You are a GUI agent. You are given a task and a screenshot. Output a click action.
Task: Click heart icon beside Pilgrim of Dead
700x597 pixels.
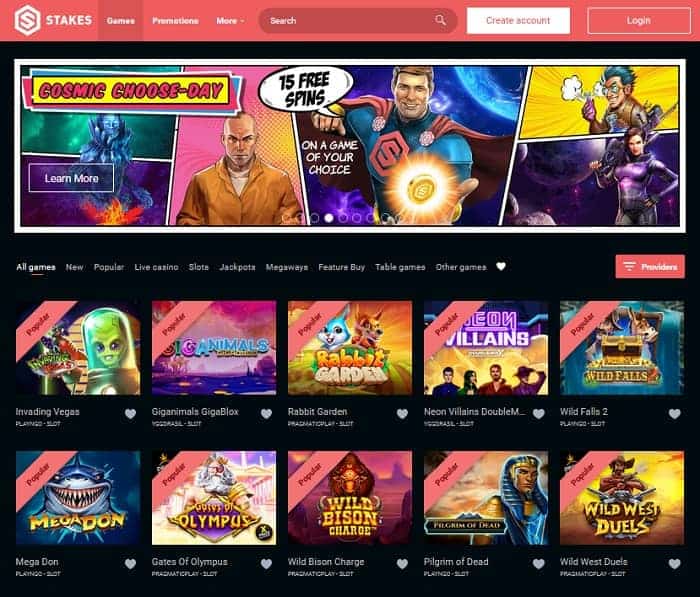(x=539, y=564)
